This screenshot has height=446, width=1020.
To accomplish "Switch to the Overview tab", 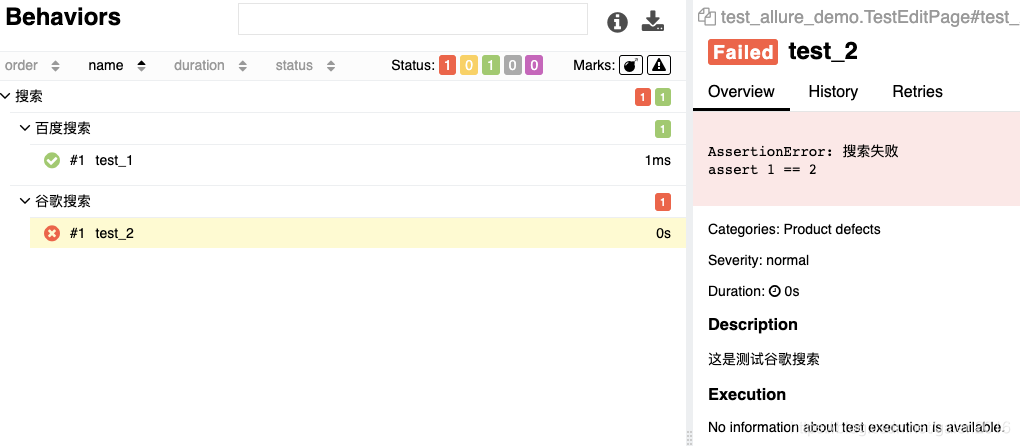I will tap(741, 92).
